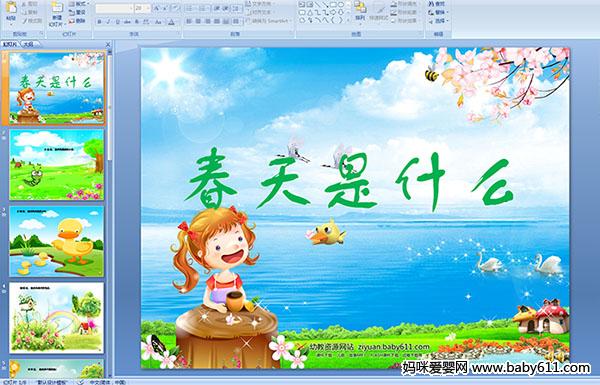Click the Increase Font Size icon
This screenshot has height=385, width=600.
[x=156, y=8]
